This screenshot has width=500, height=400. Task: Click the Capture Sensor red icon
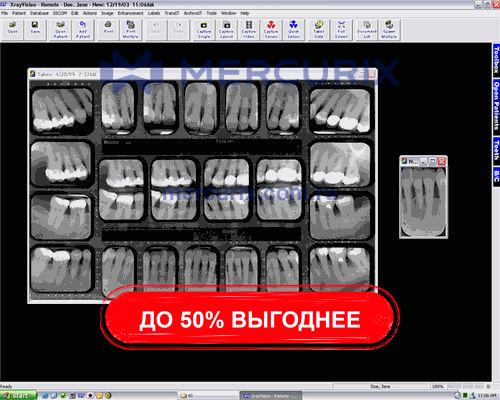(x=271, y=29)
